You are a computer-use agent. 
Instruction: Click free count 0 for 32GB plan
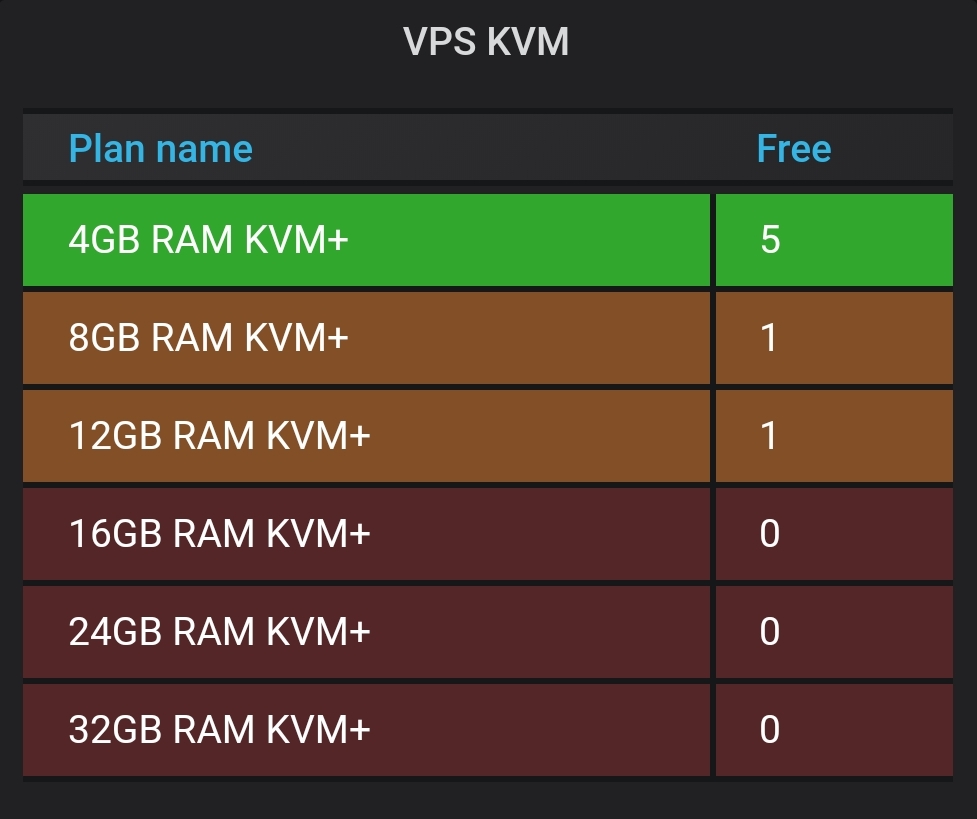pyautogui.click(x=769, y=730)
